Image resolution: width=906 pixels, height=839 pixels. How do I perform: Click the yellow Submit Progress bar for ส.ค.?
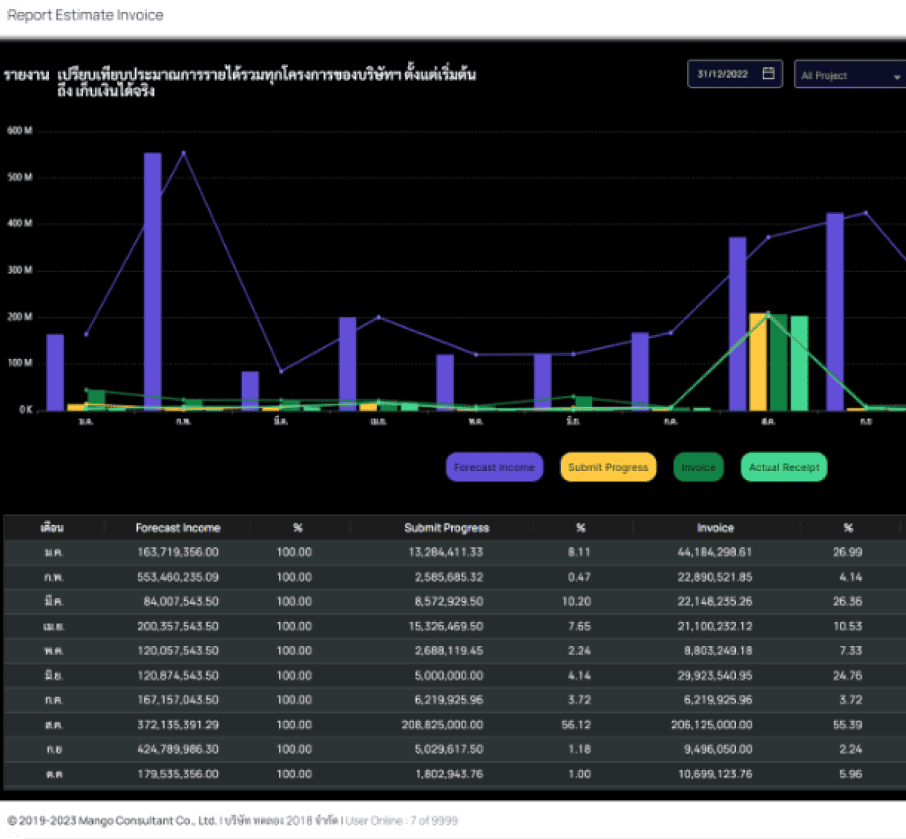pyautogui.click(x=758, y=361)
